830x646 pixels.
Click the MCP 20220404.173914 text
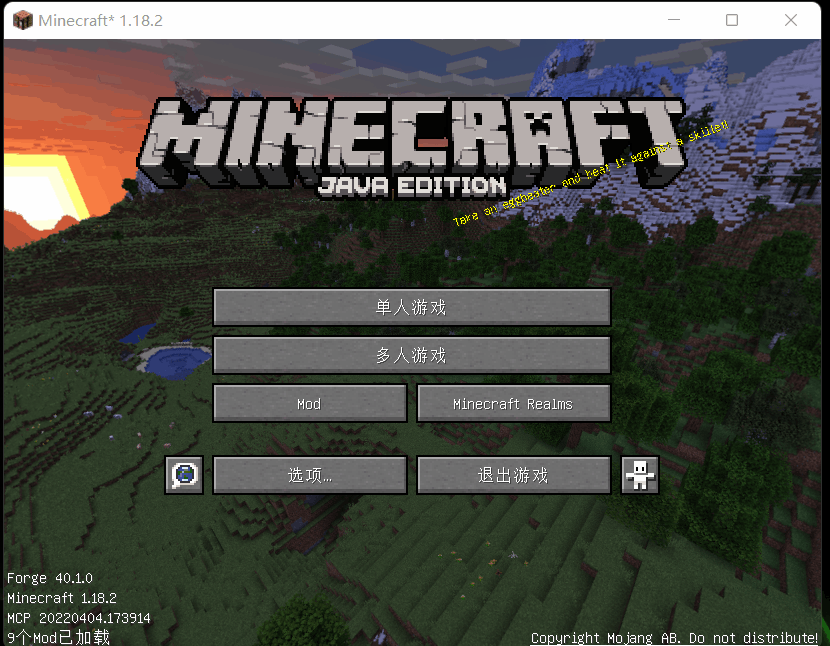[x=78, y=618]
